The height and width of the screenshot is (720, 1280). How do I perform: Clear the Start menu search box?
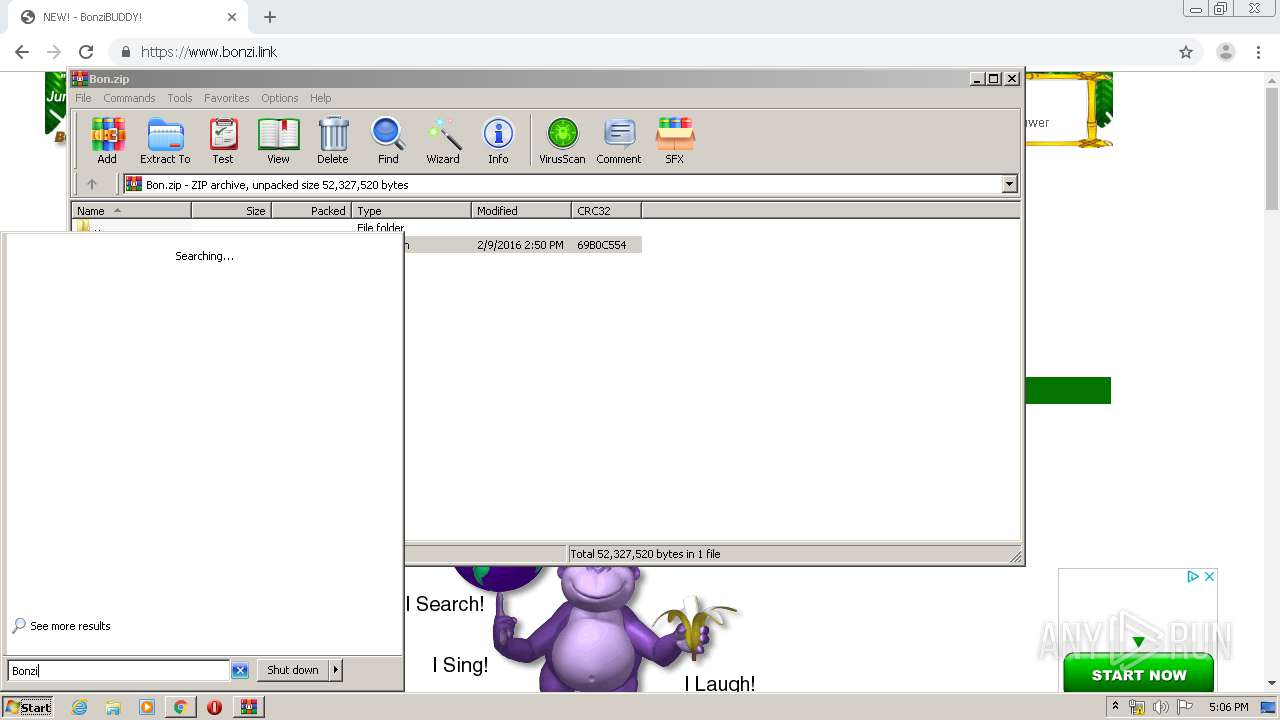[x=240, y=670]
